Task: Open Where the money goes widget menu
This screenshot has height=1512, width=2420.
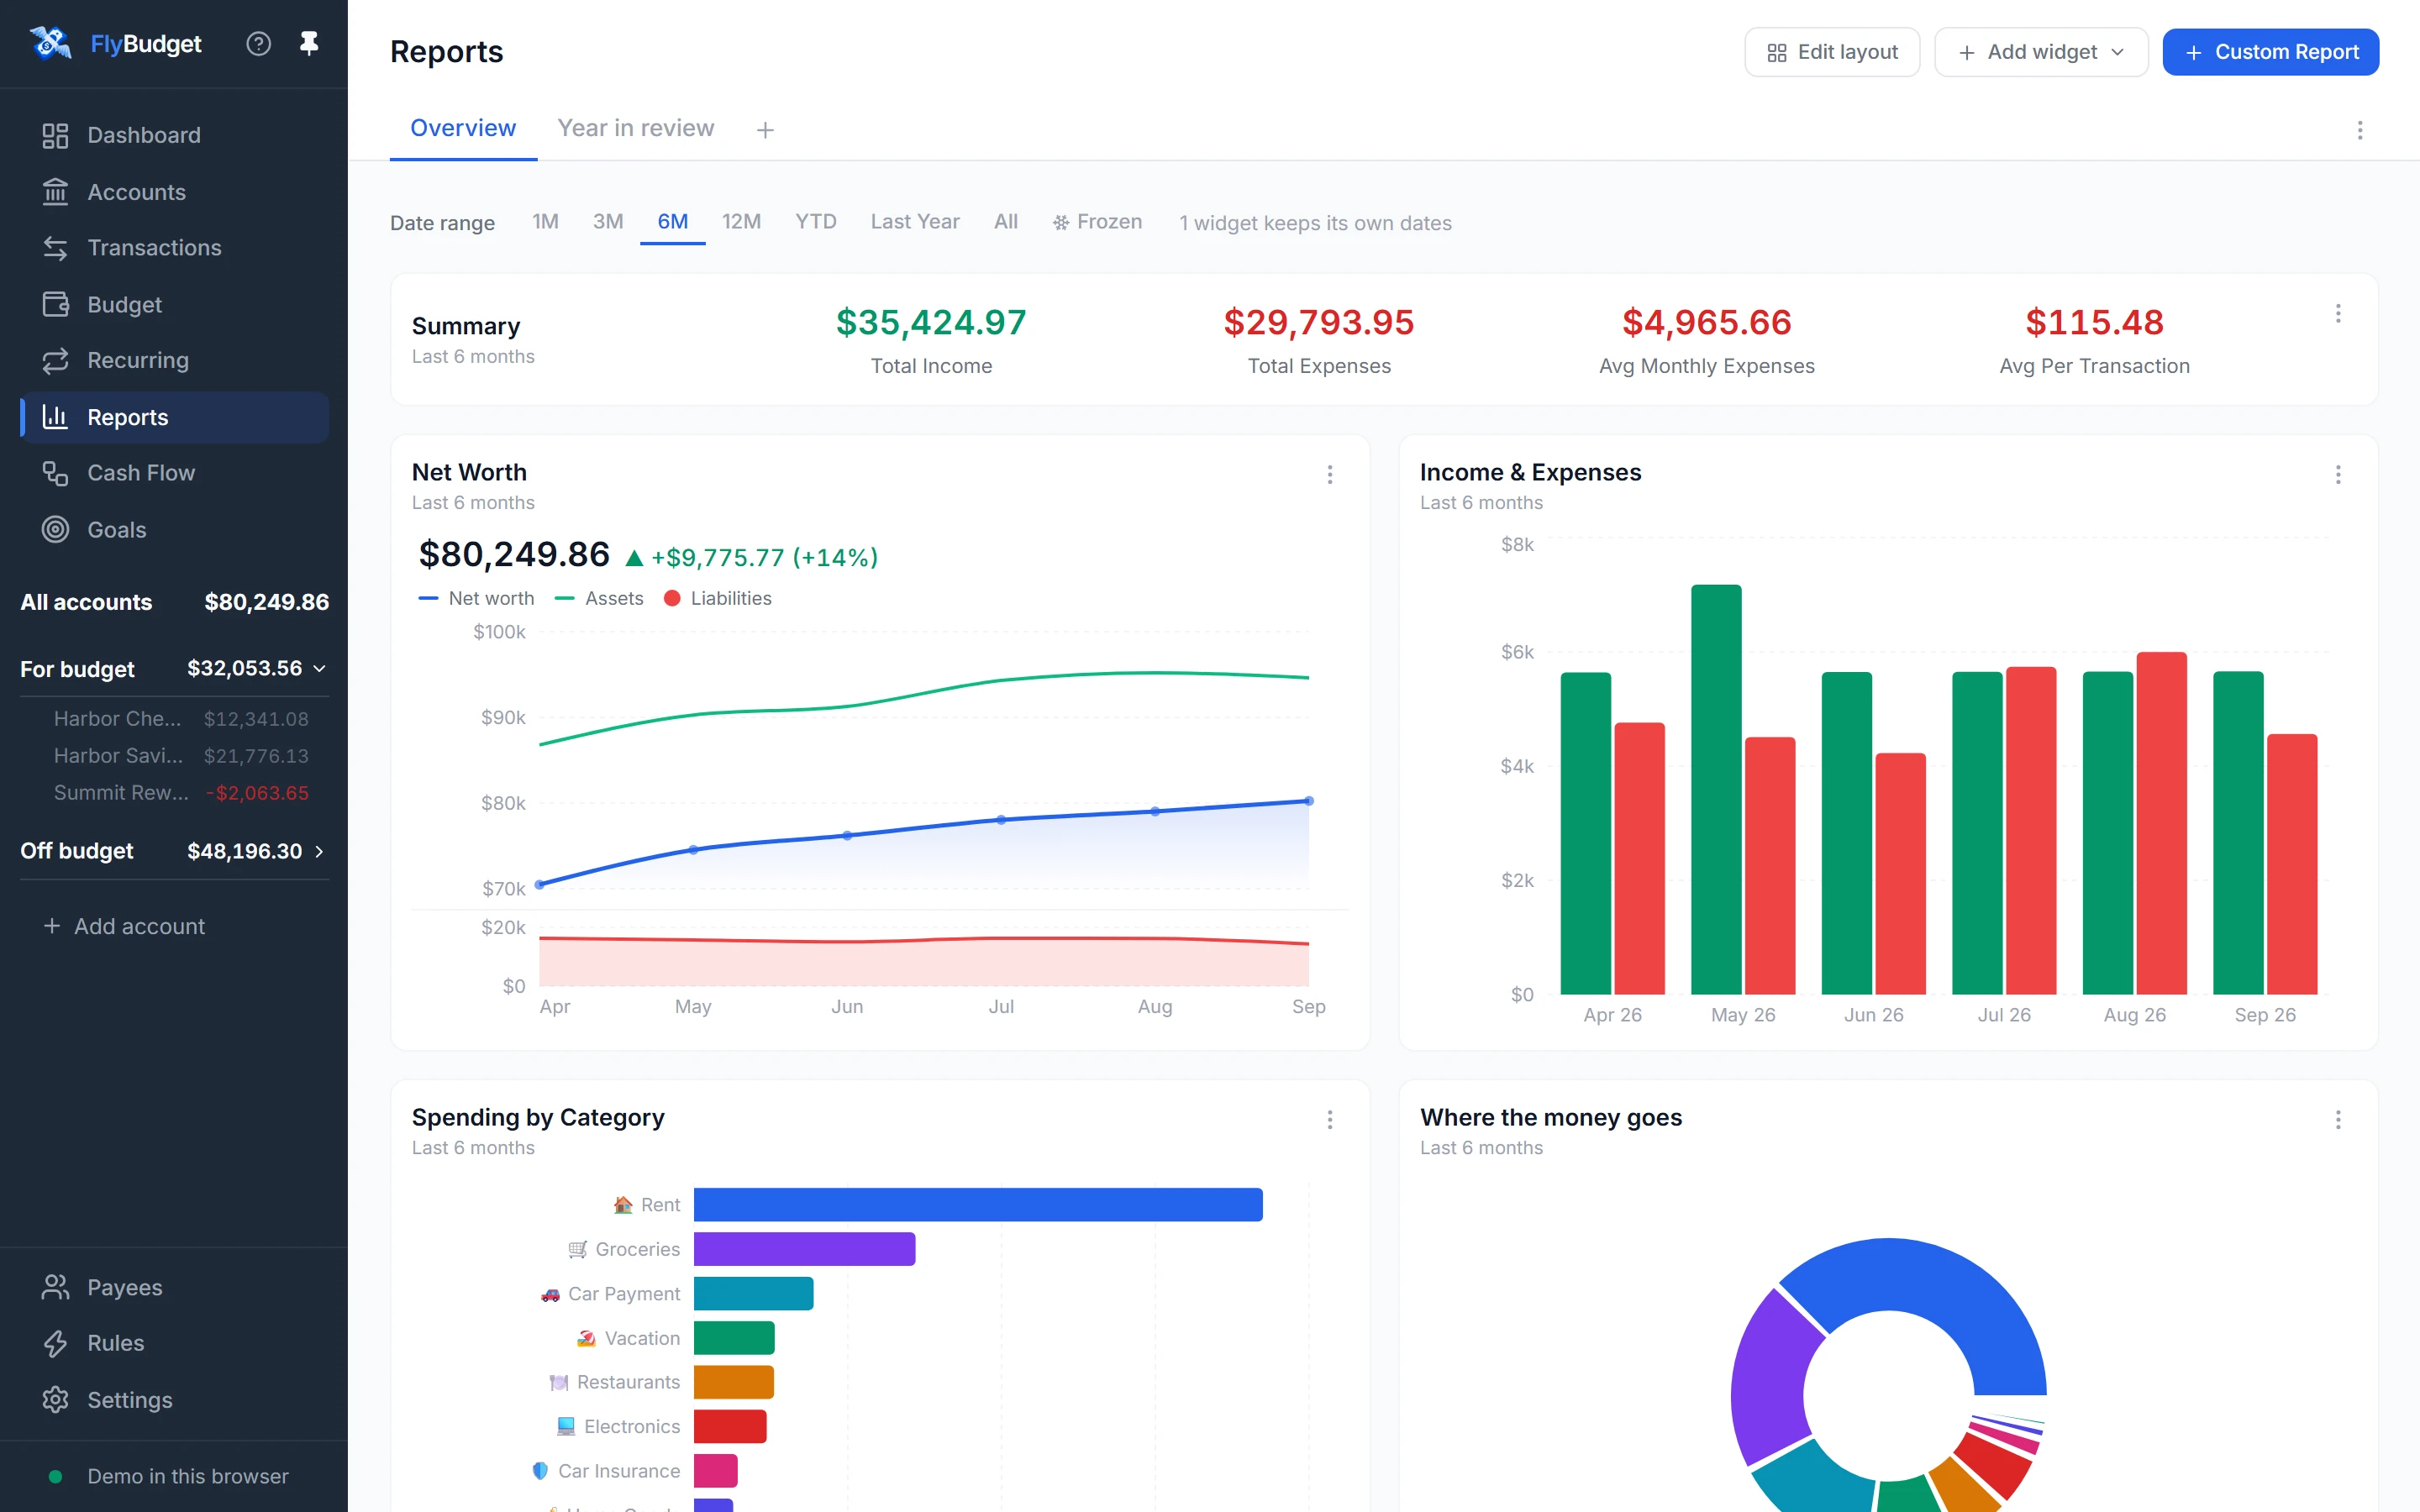Action: click(x=2337, y=1120)
